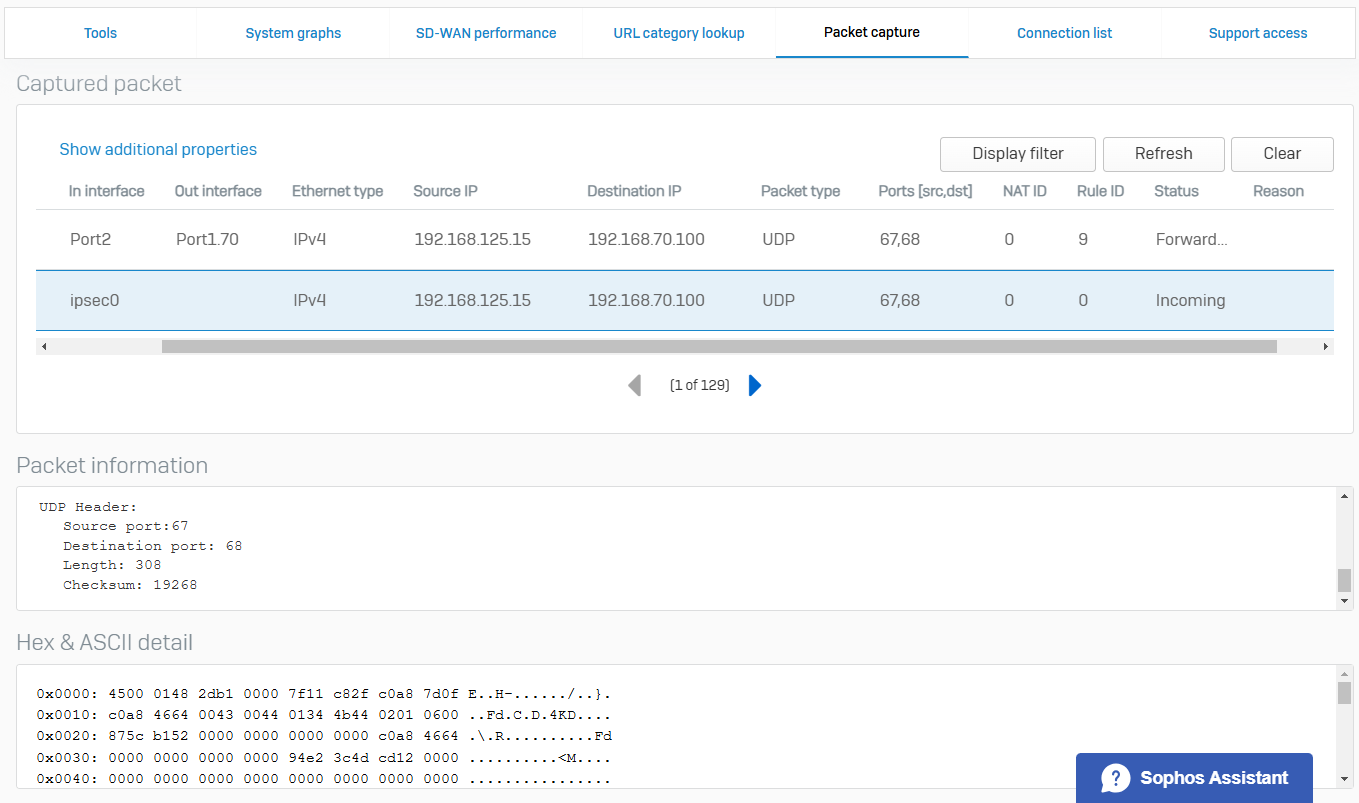
Task: Click the Source port:67 line
Action: (125, 526)
